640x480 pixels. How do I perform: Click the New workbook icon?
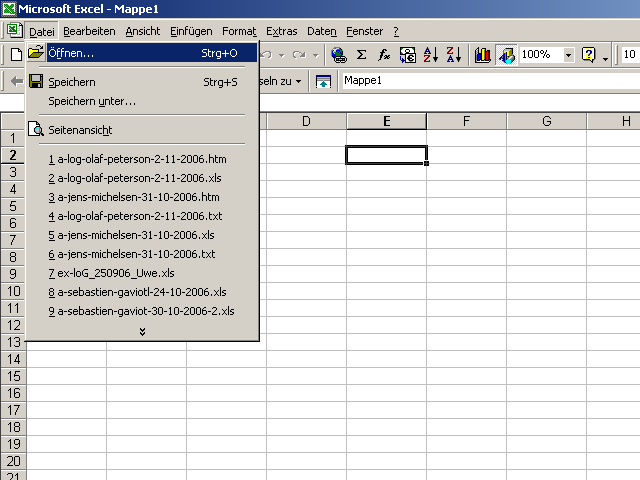[16, 54]
